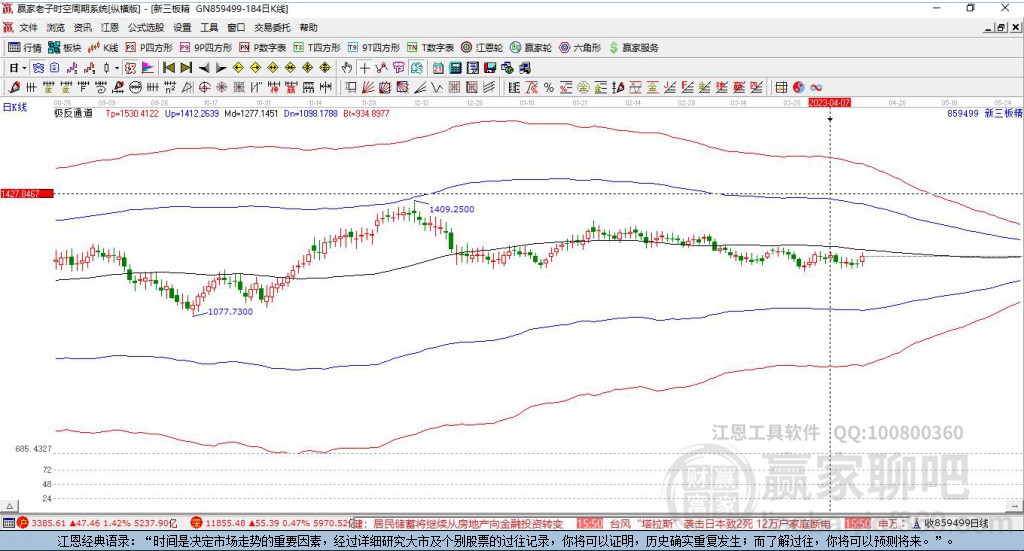This screenshot has width=1024, height=551.
Task: Click the red 1427.8467 price tag
Action: [27, 194]
